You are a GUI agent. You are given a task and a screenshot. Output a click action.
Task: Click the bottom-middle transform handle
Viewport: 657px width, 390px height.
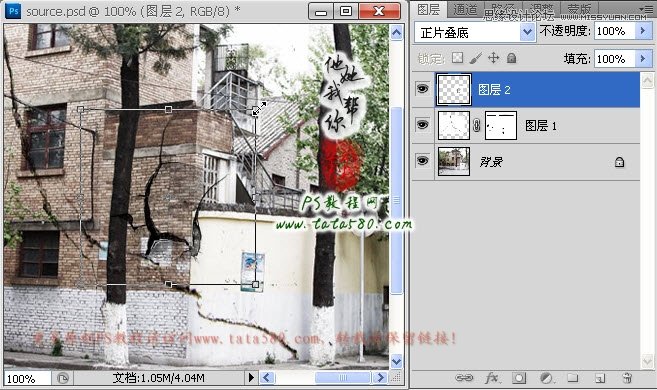pos(168,284)
